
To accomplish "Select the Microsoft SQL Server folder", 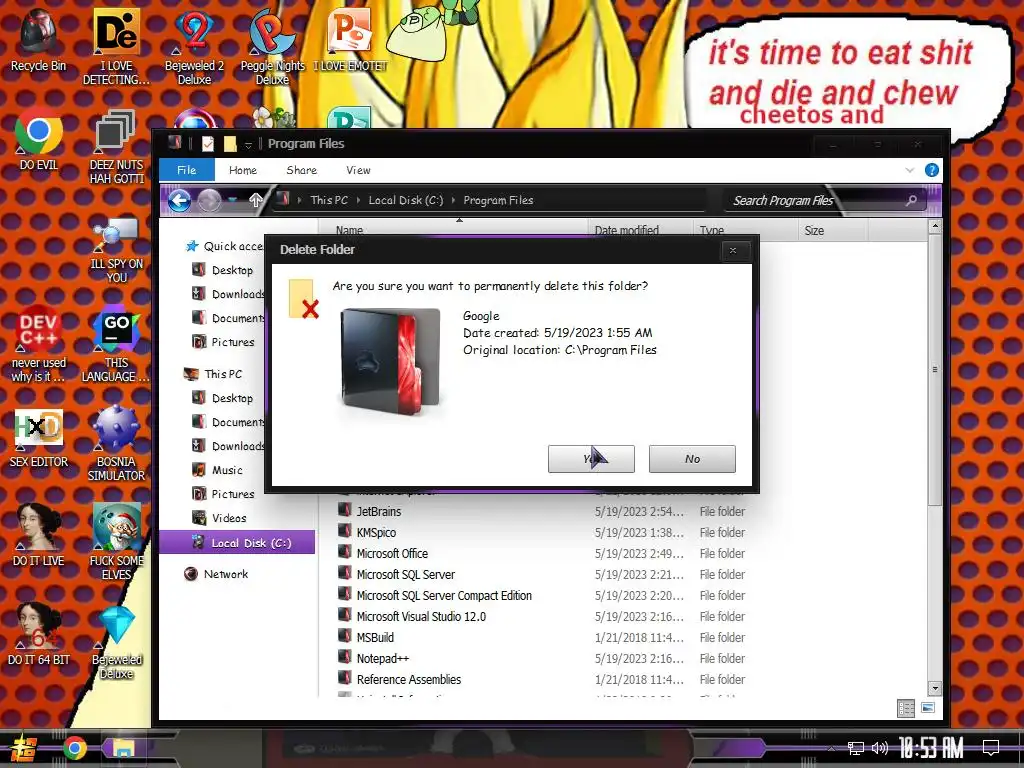I will (x=542, y=574).
